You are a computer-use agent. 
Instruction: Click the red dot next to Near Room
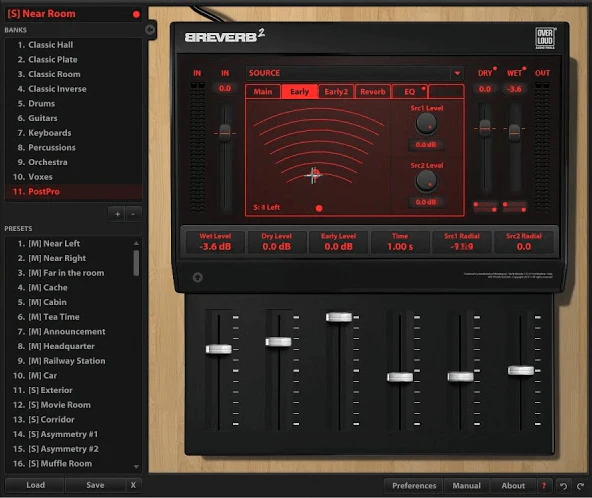136,14
